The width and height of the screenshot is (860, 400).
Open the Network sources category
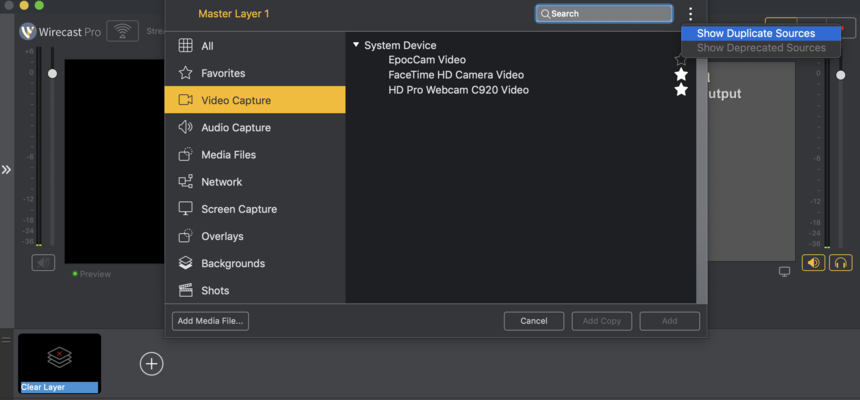pyautogui.click(x=255, y=182)
